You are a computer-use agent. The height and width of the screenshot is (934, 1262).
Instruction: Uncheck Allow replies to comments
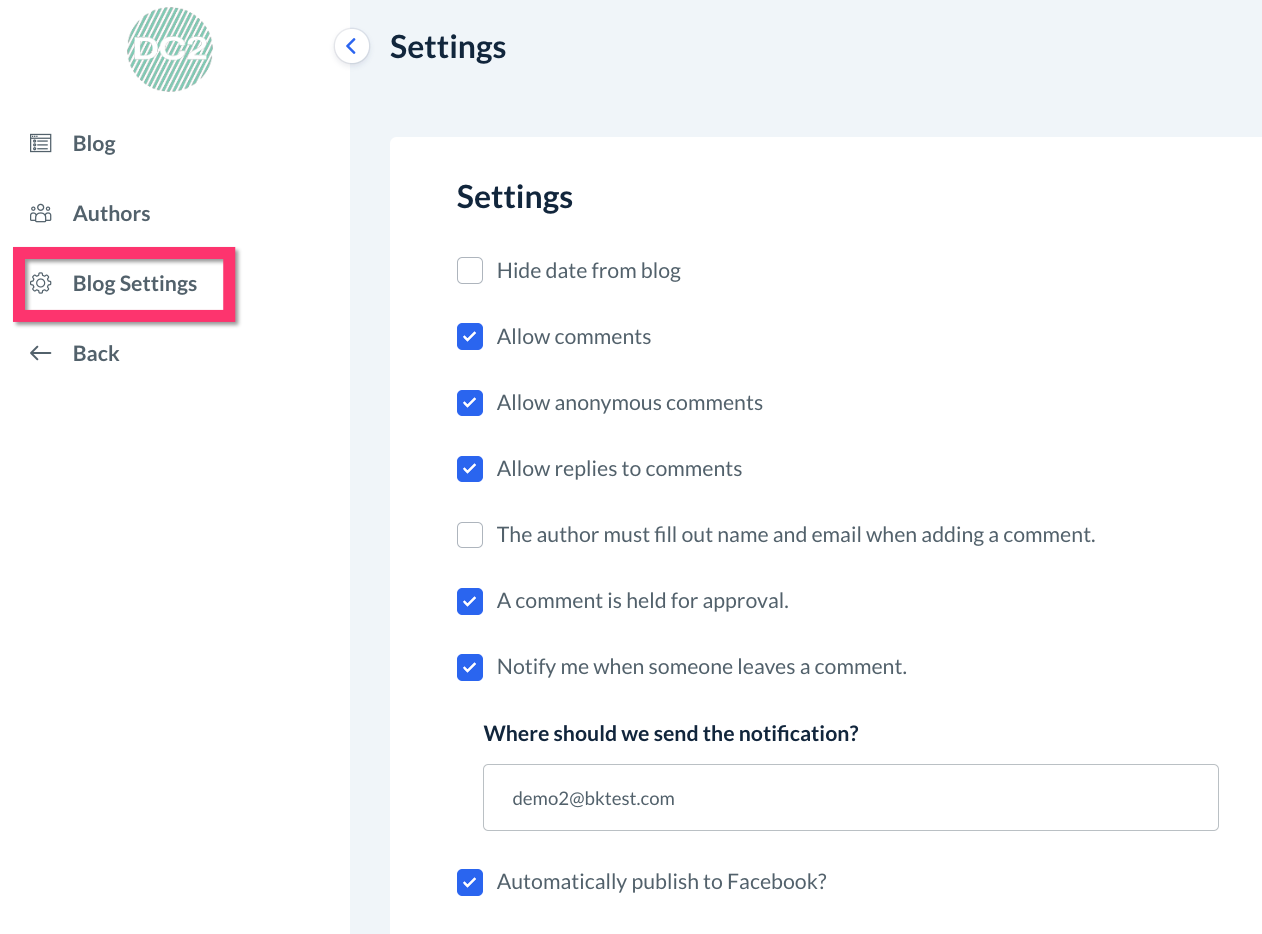470,469
